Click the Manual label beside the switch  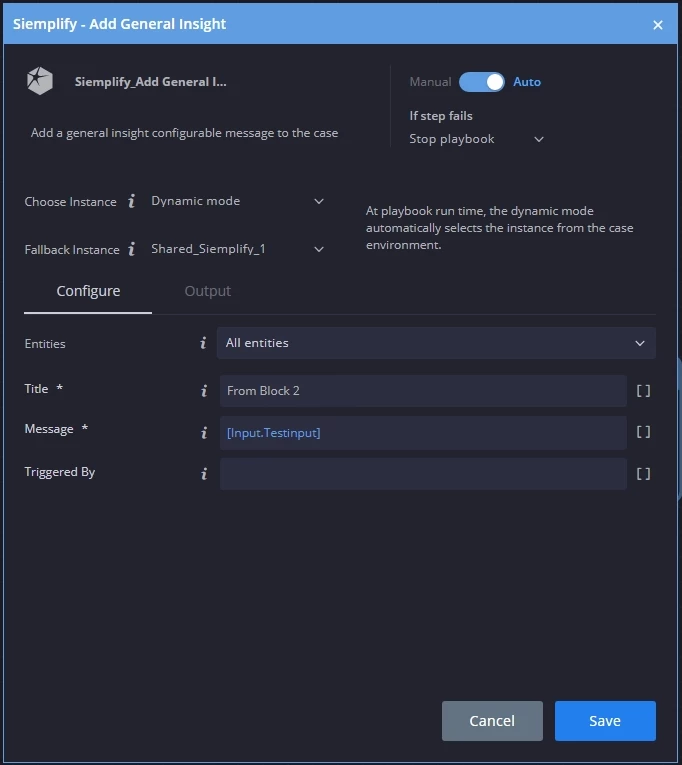(x=430, y=82)
